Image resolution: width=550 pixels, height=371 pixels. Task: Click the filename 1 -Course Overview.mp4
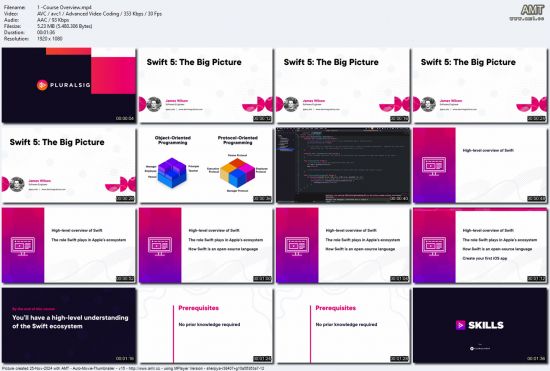(x=64, y=7)
